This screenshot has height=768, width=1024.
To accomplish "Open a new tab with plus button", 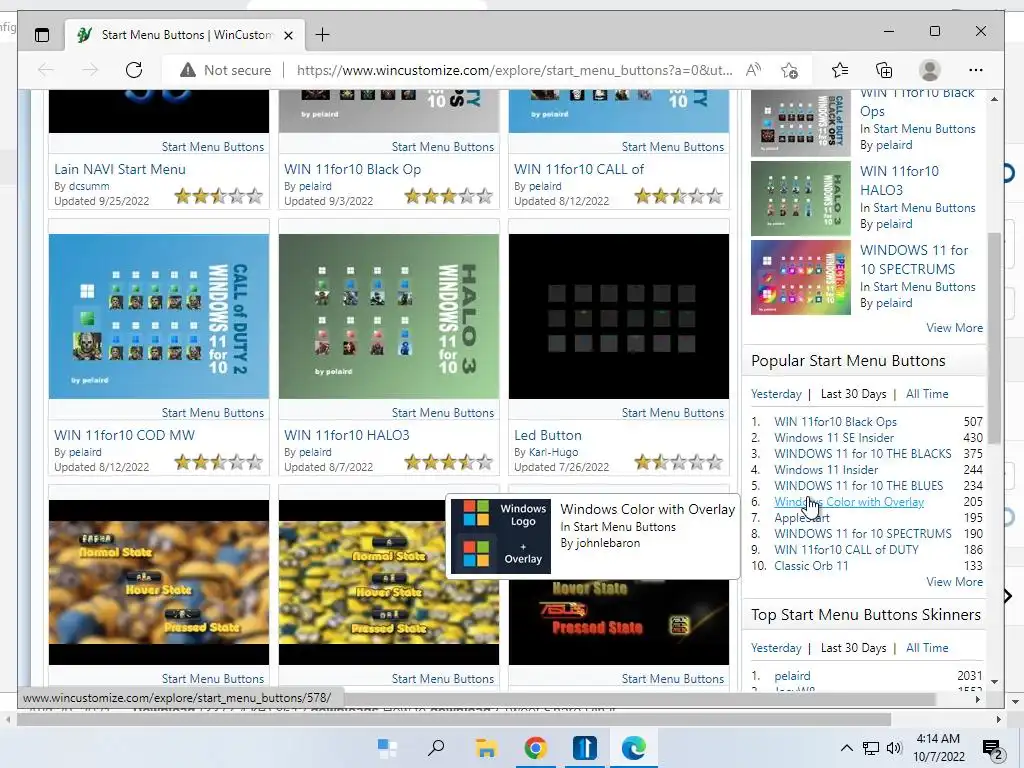I will point(322,35).
